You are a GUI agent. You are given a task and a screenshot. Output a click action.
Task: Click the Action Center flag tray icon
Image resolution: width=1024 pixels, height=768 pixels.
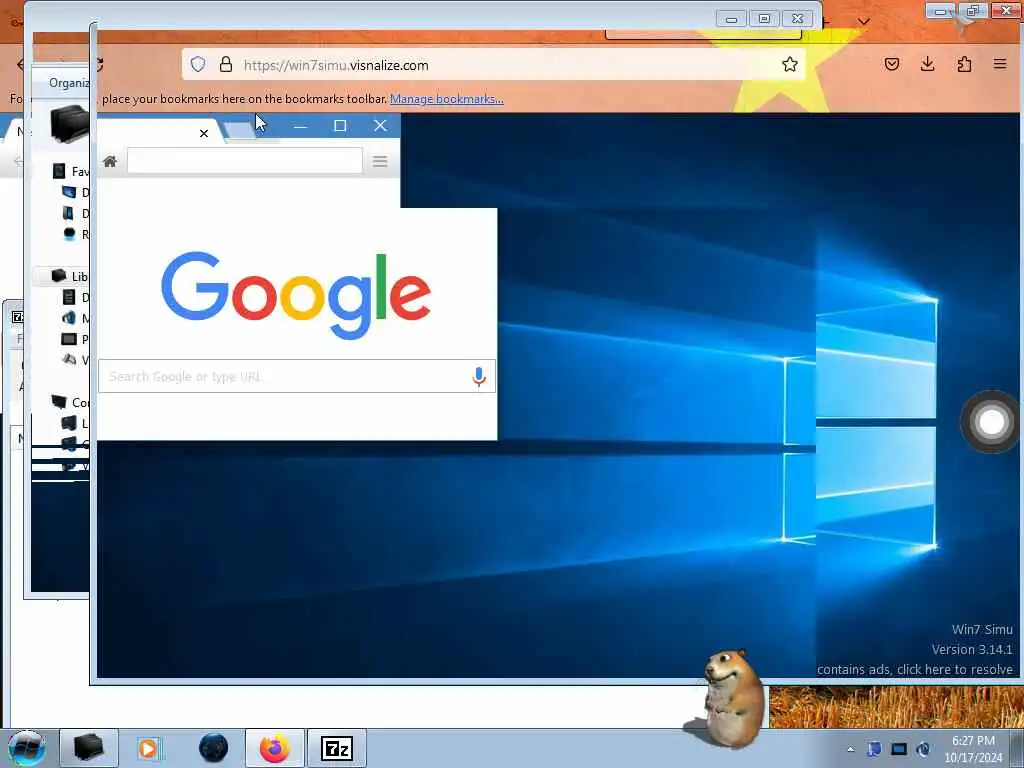(874, 748)
